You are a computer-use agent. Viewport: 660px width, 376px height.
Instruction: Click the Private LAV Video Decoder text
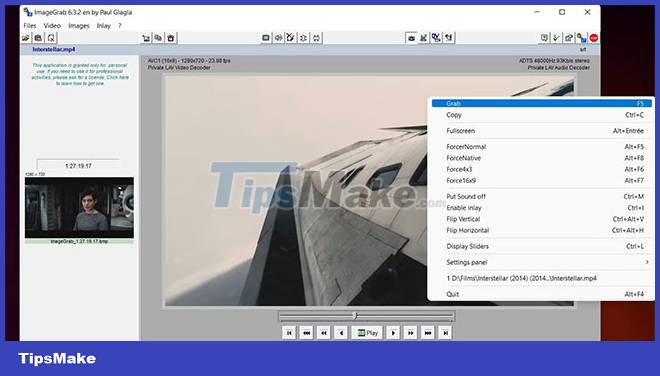(179, 67)
